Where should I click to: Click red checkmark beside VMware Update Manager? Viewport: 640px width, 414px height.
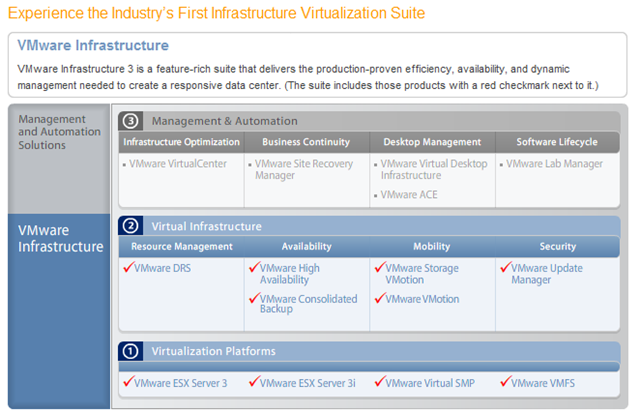(x=504, y=267)
